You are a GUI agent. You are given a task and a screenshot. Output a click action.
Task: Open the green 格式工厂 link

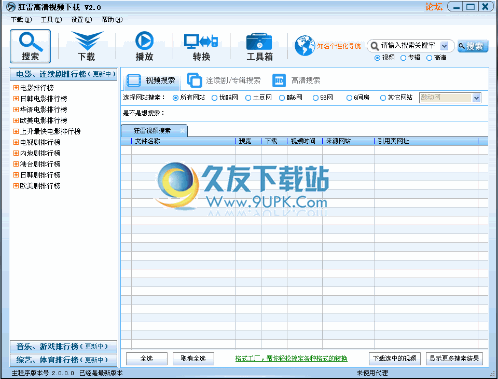click(291, 358)
